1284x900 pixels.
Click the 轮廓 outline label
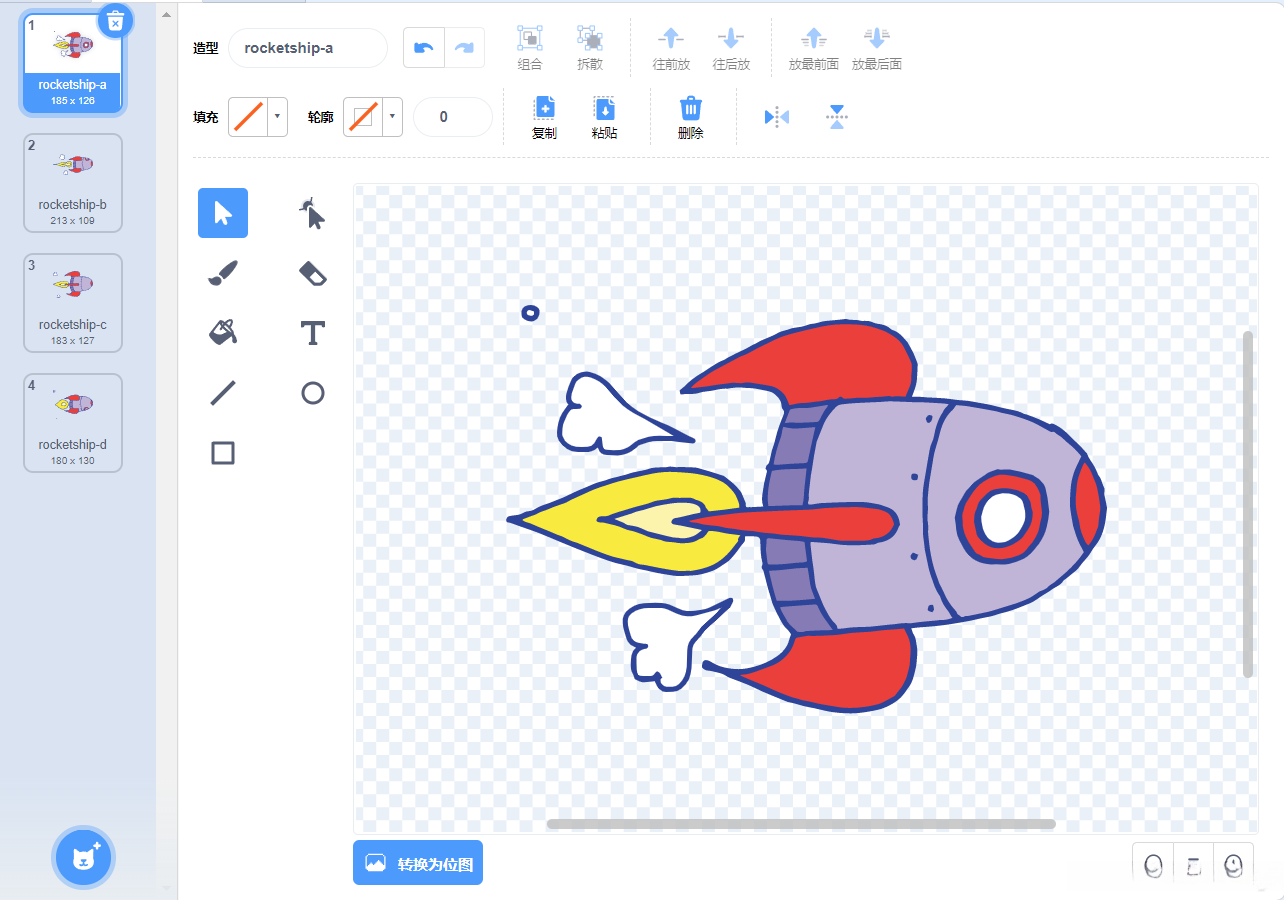[320, 117]
